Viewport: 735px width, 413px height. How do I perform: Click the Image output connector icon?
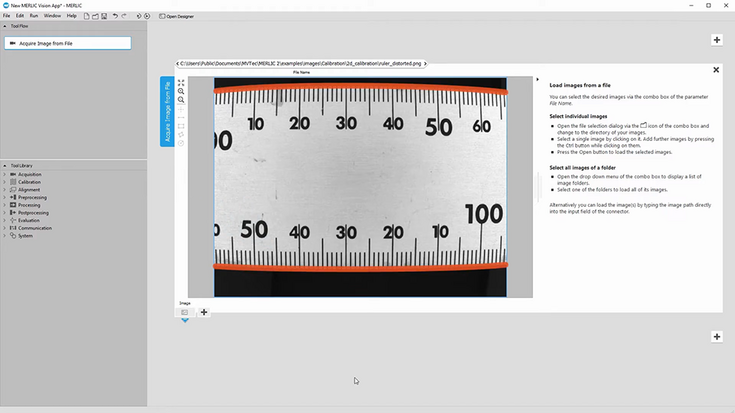click(185, 312)
